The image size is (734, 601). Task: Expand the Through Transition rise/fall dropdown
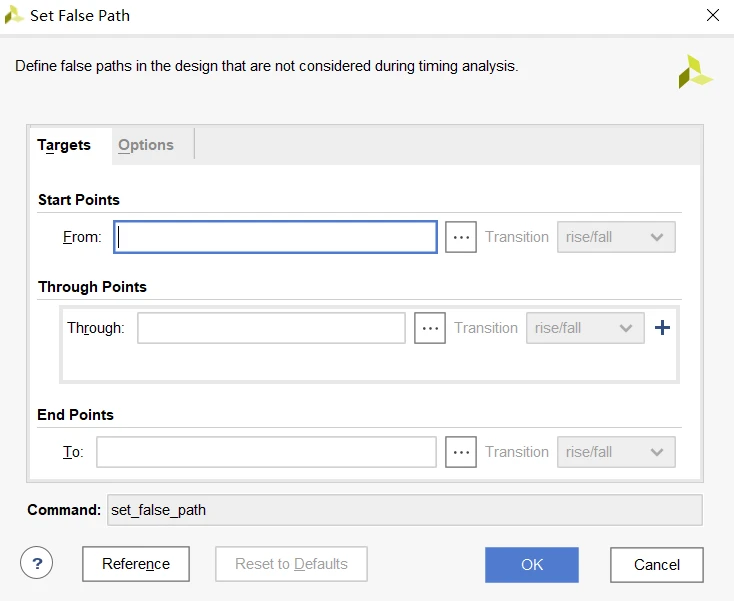585,328
